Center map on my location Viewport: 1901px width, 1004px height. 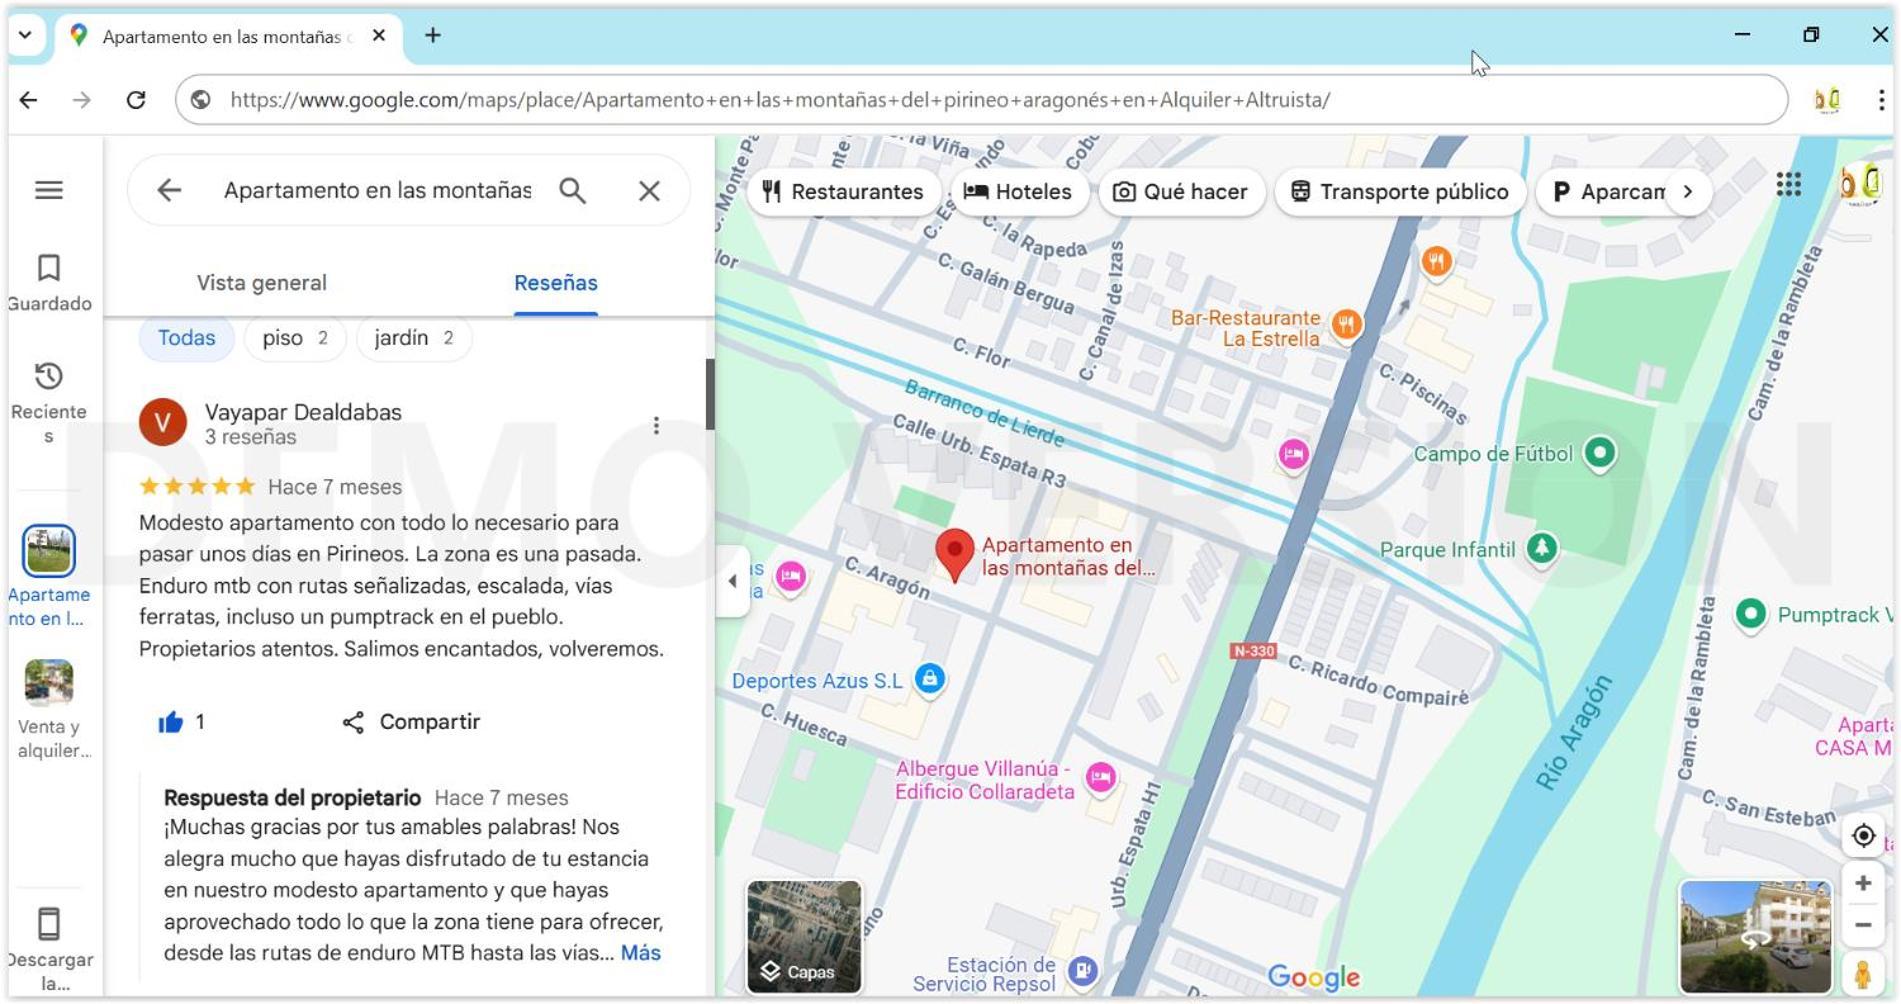click(x=1863, y=836)
